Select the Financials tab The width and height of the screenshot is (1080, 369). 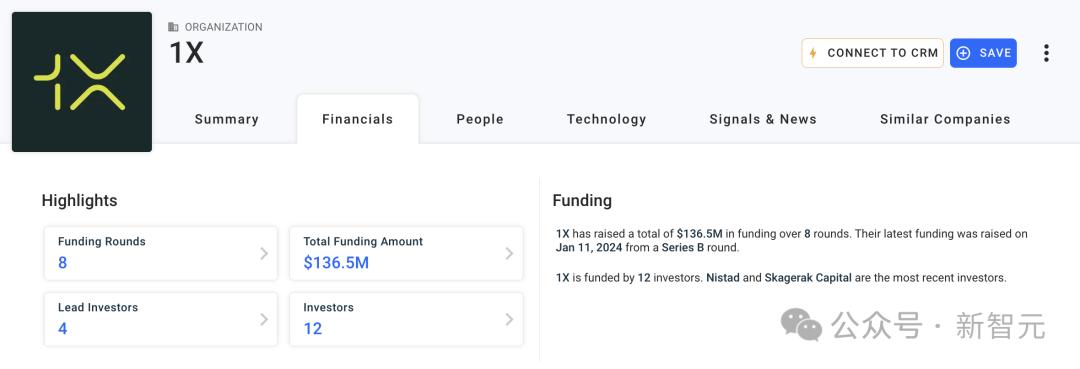(x=357, y=119)
